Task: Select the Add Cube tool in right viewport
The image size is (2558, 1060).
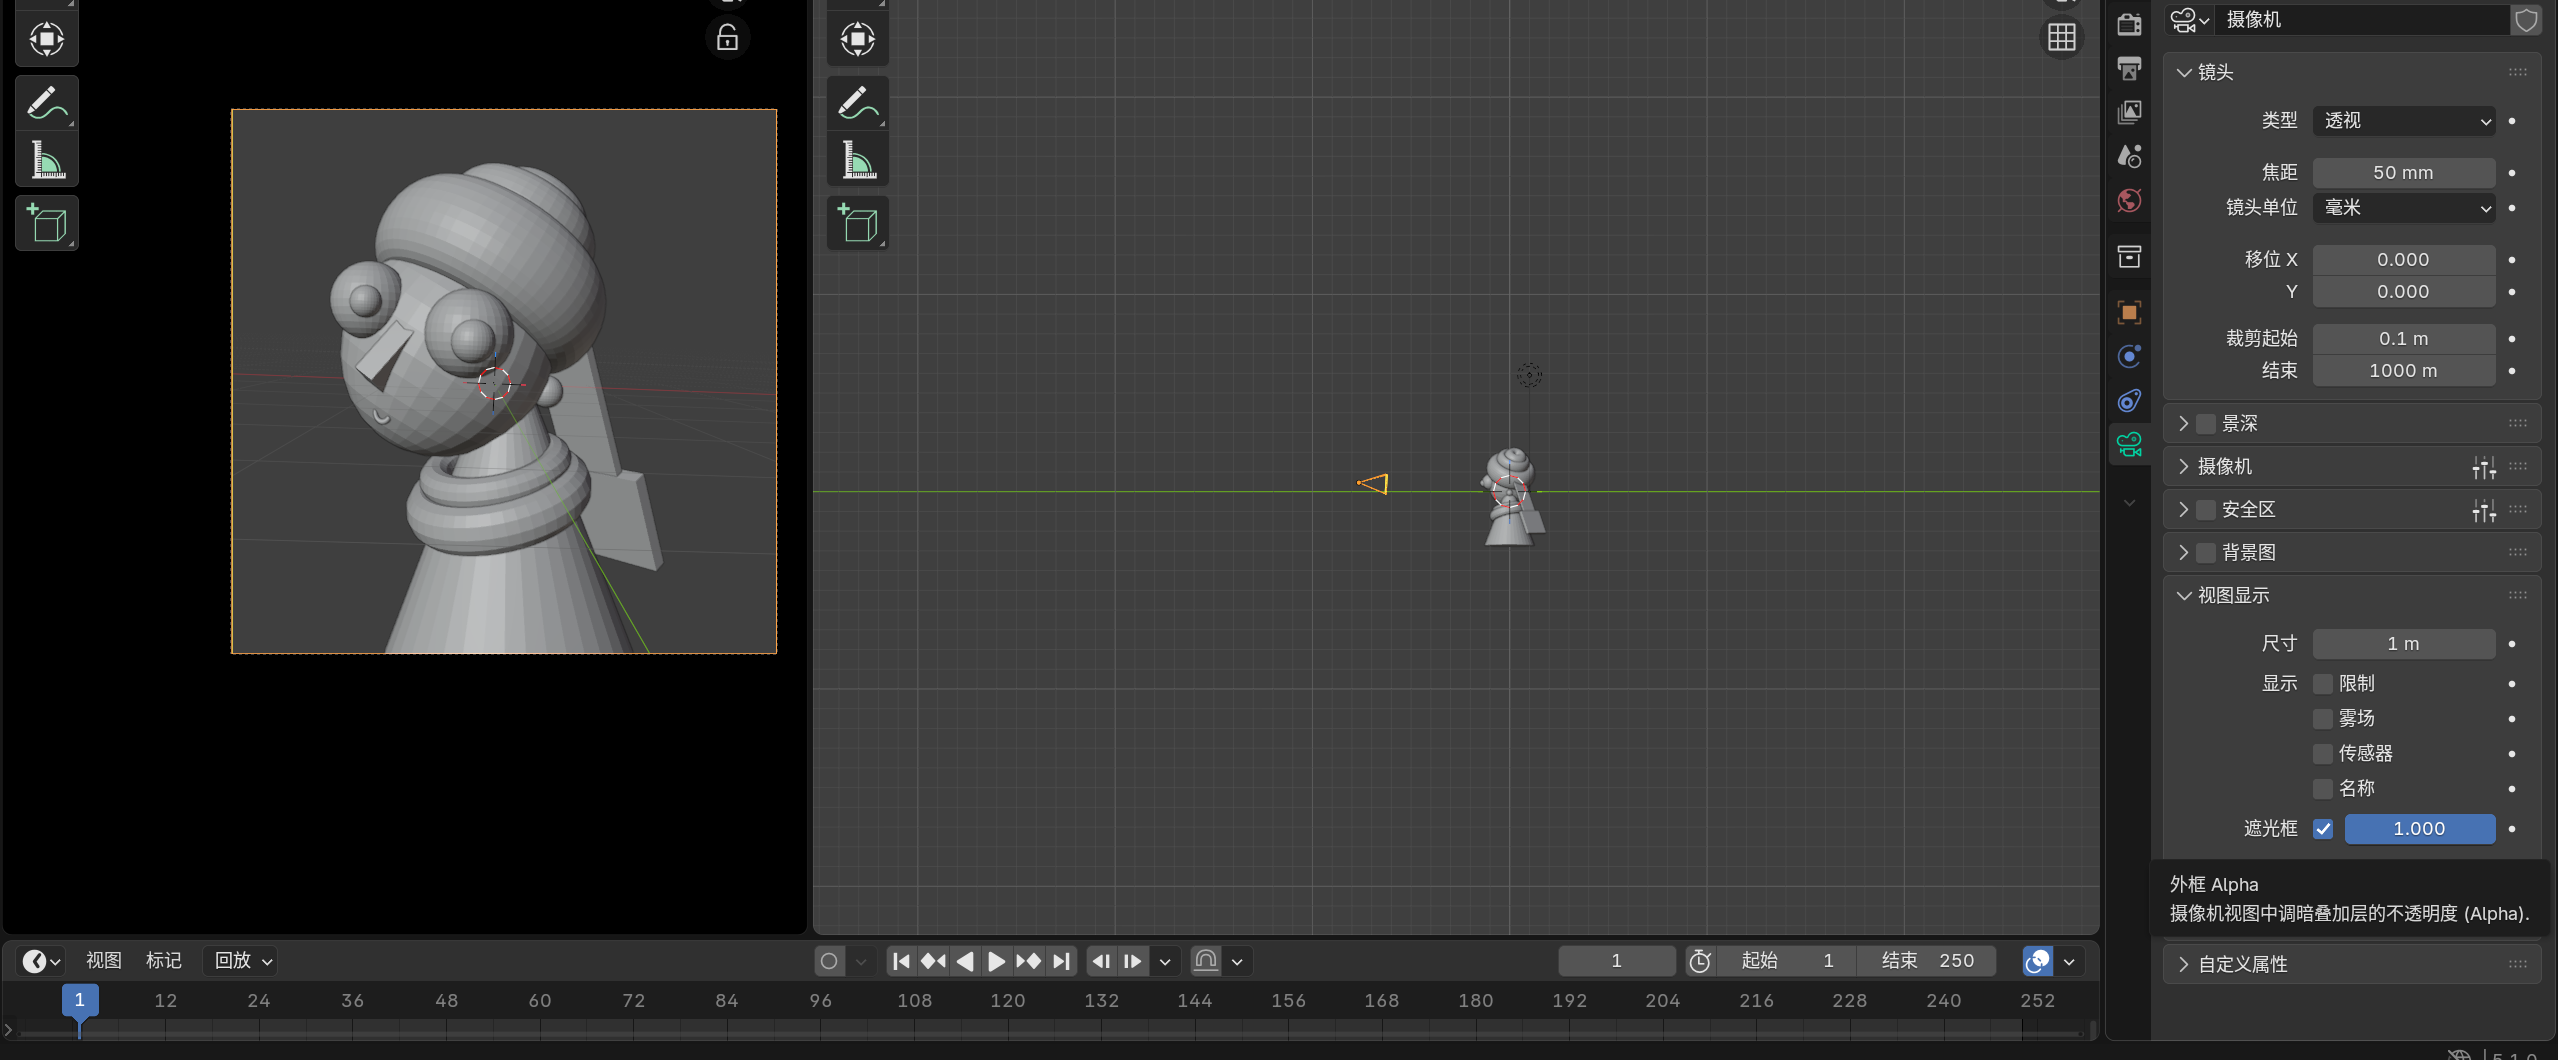Action: pos(857,223)
